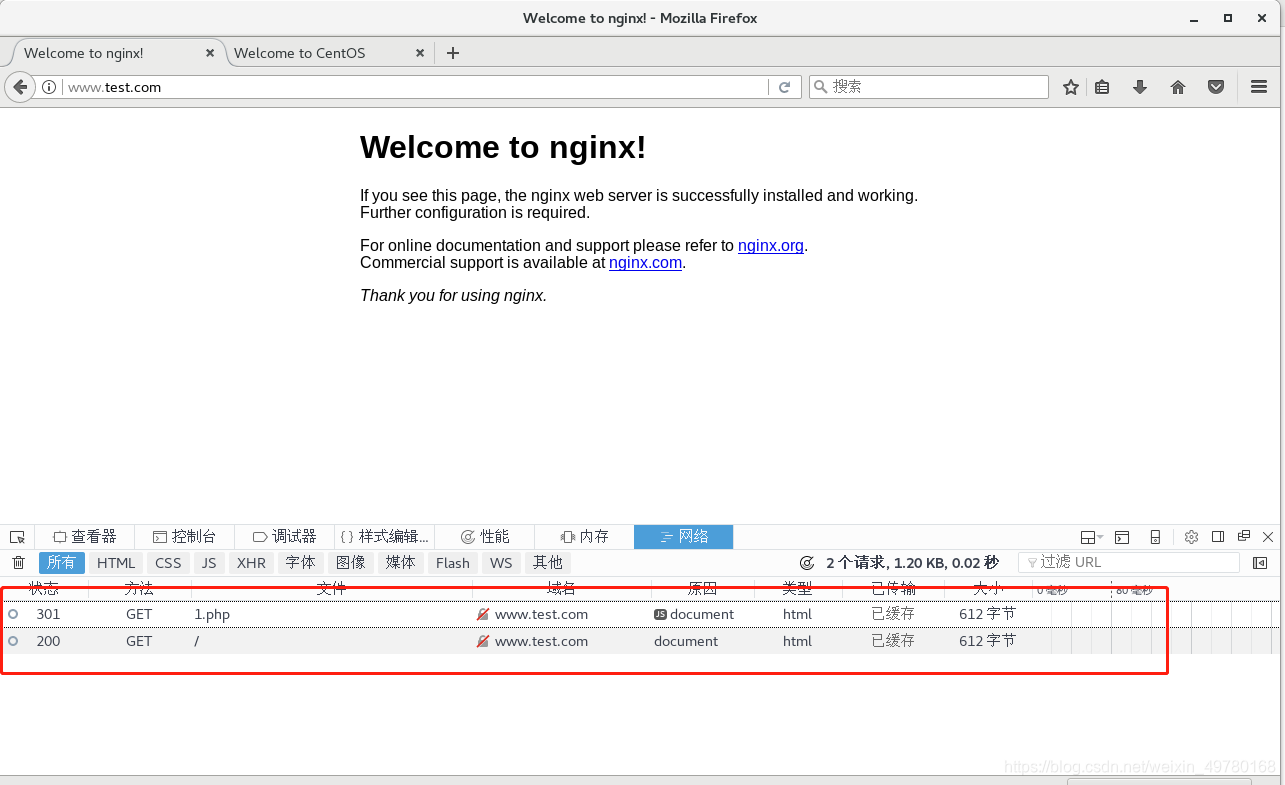Filter requests by 图像

351,563
